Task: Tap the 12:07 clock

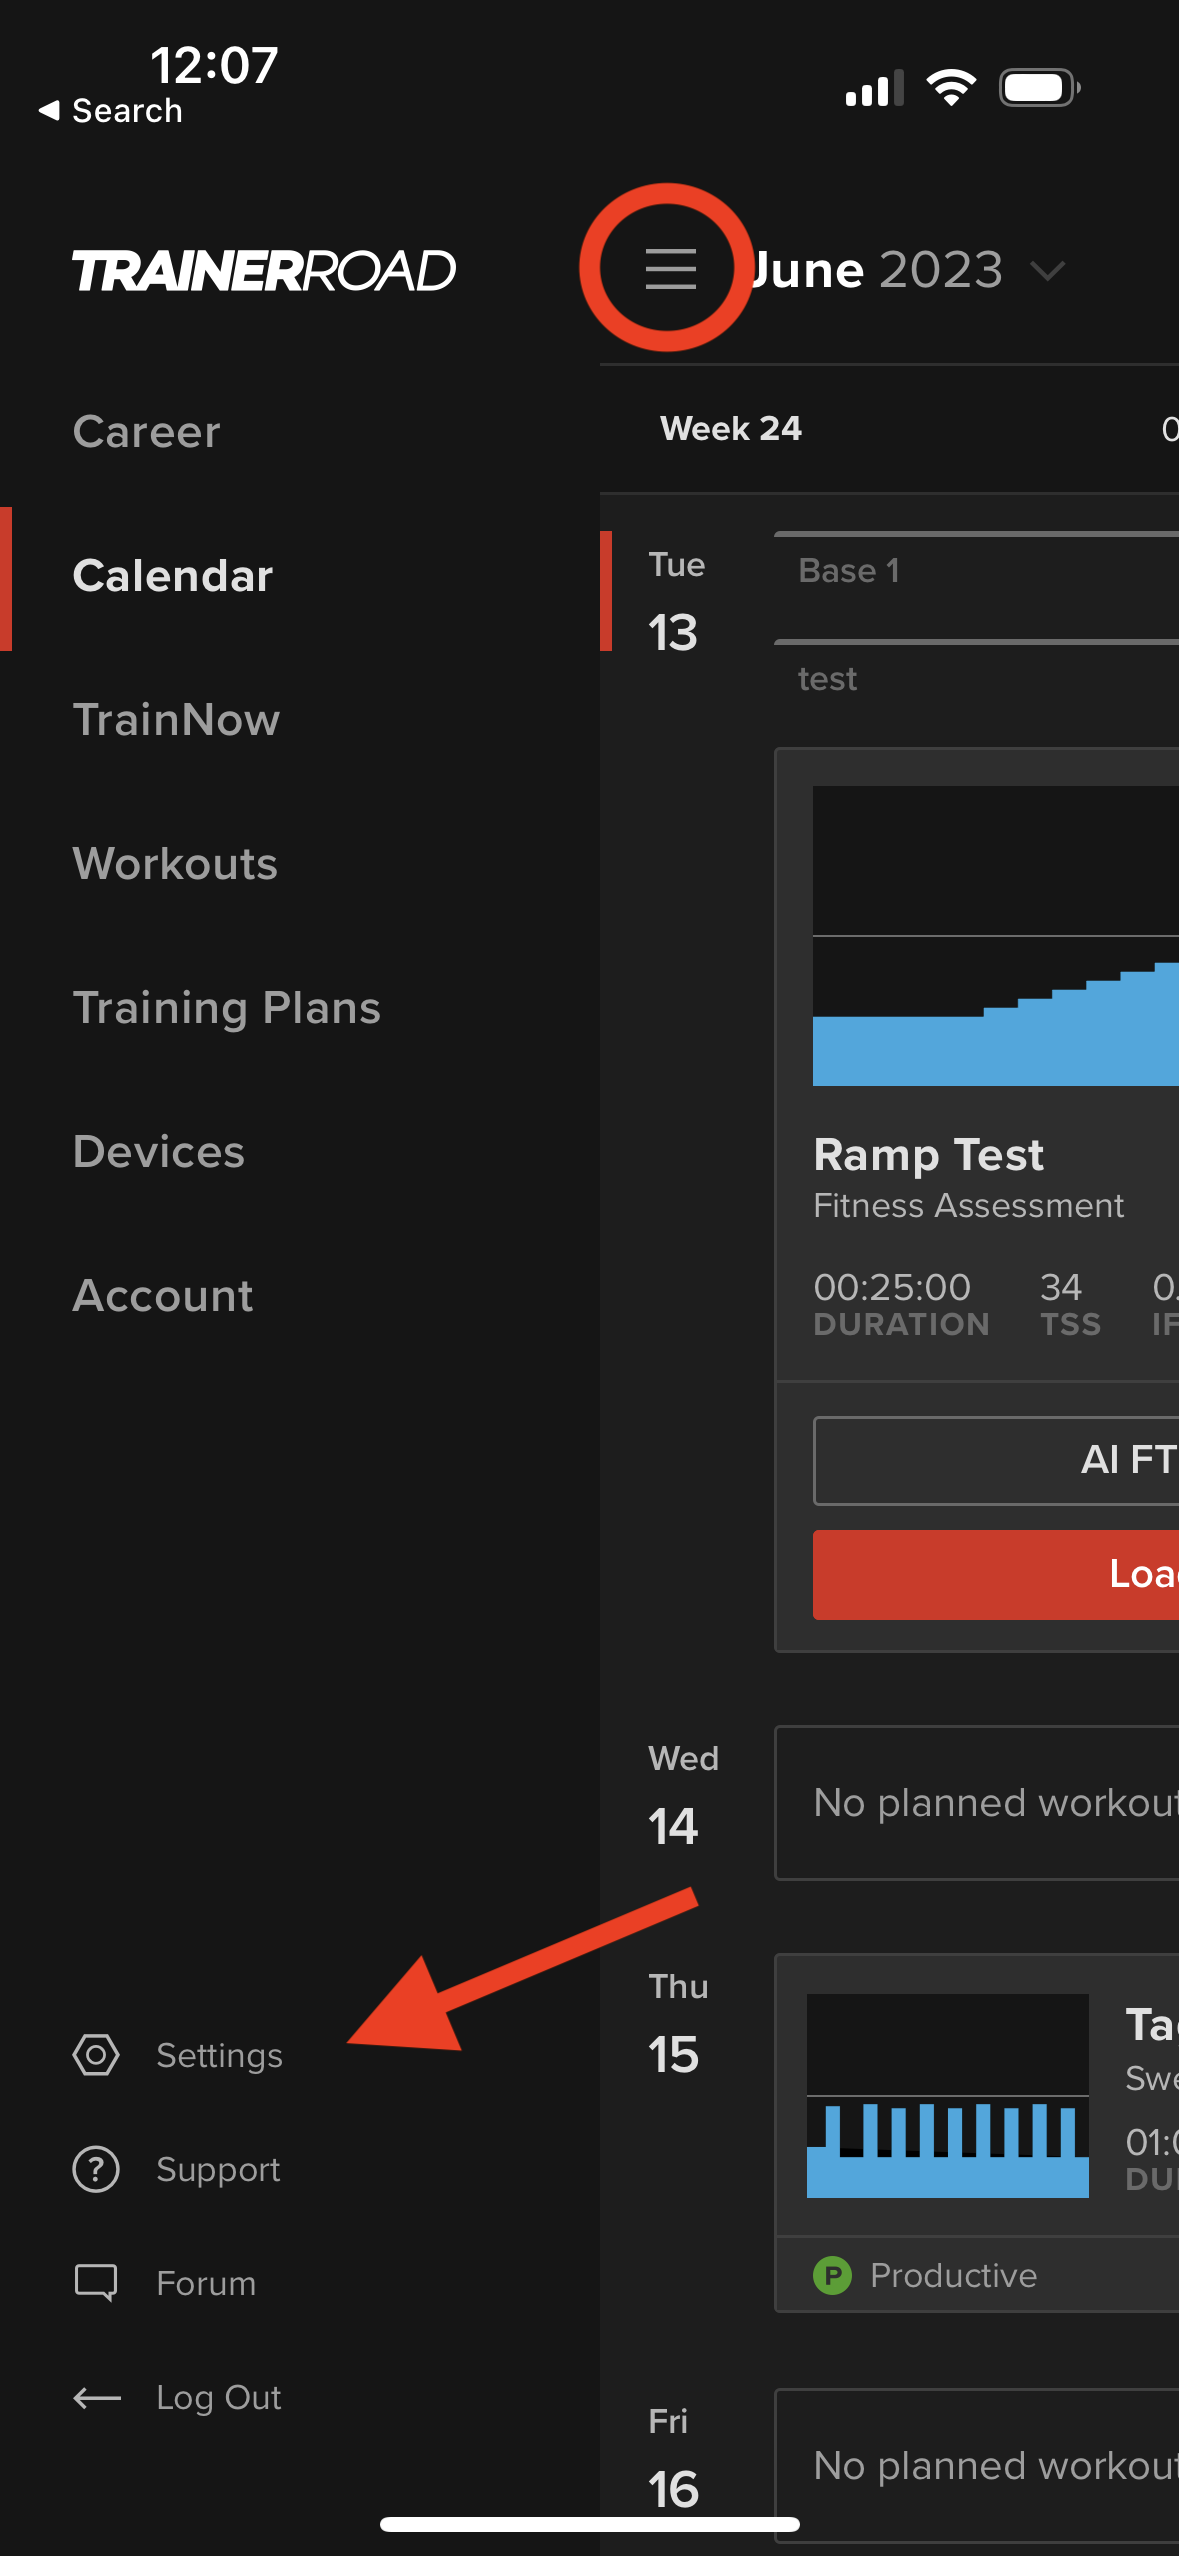Action: pyautogui.click(x=214, y=65)
